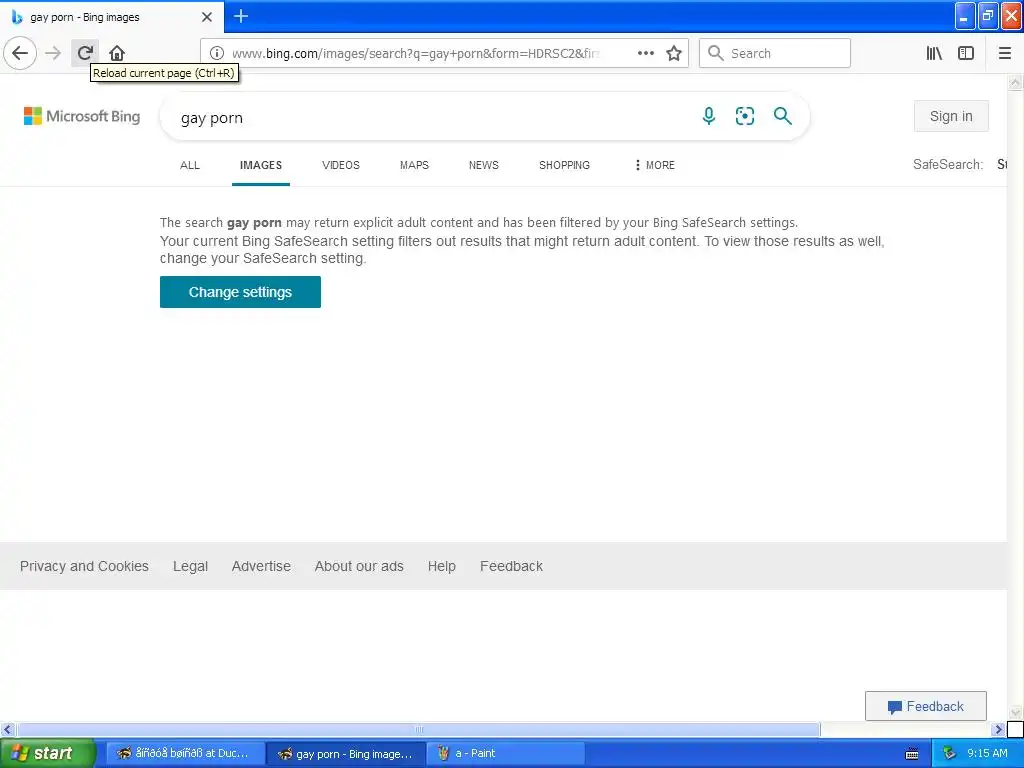Open the MAPS tab
The height and width of the screenshot is (768, 1024).
pyautogui.click(x=414, y=165)
